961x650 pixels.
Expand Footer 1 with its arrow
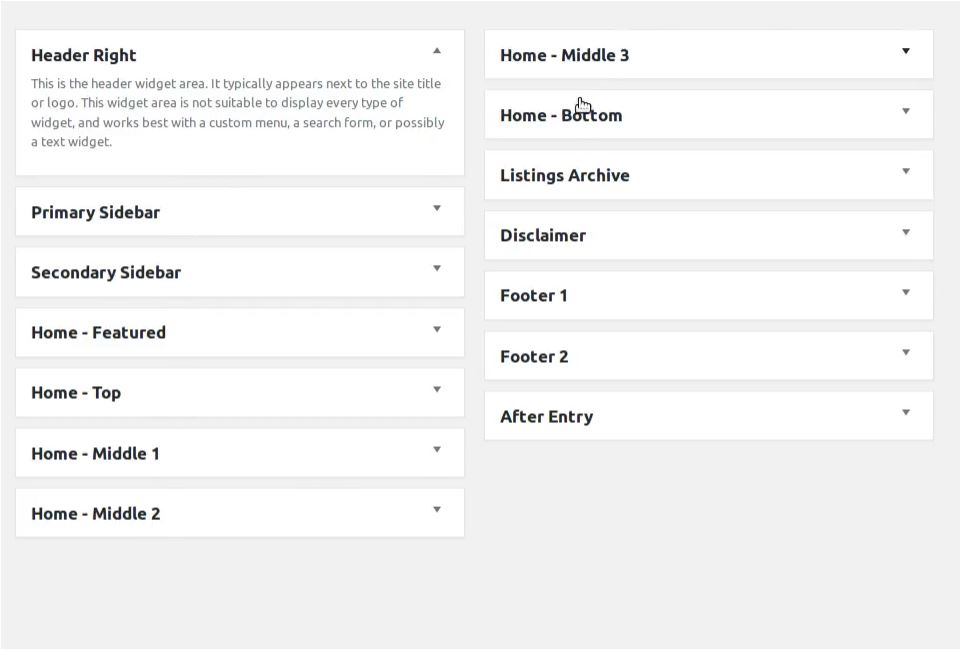(x=906, y=293)
